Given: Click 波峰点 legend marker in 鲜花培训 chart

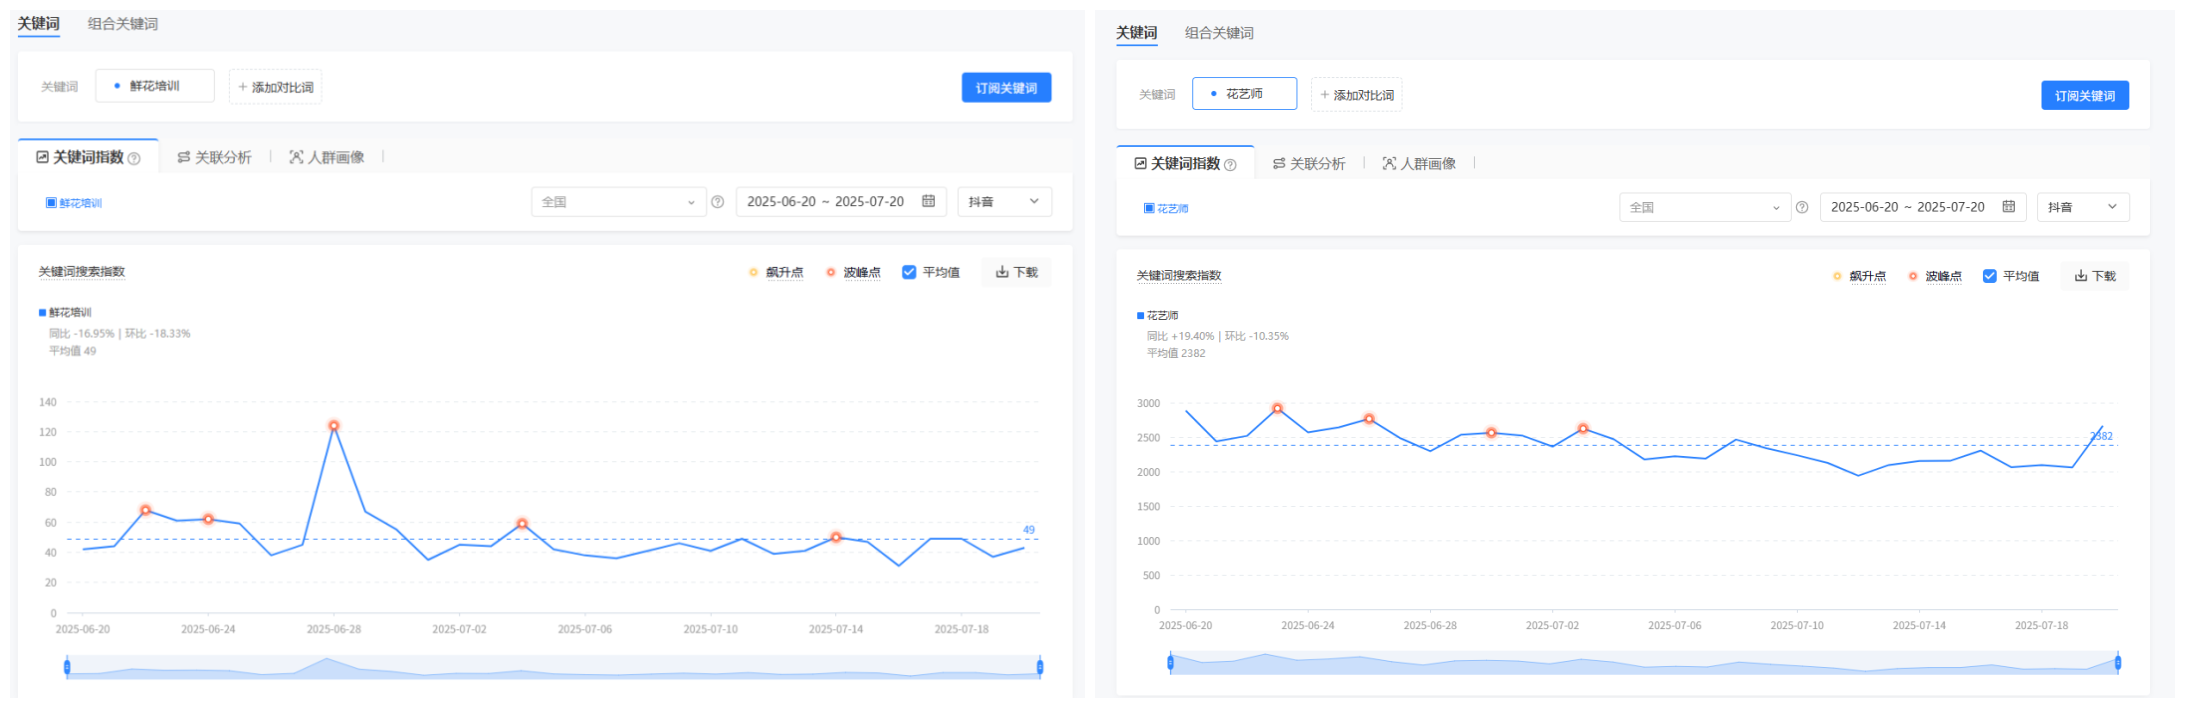Looking at the screenshot, I should [830, 272].
